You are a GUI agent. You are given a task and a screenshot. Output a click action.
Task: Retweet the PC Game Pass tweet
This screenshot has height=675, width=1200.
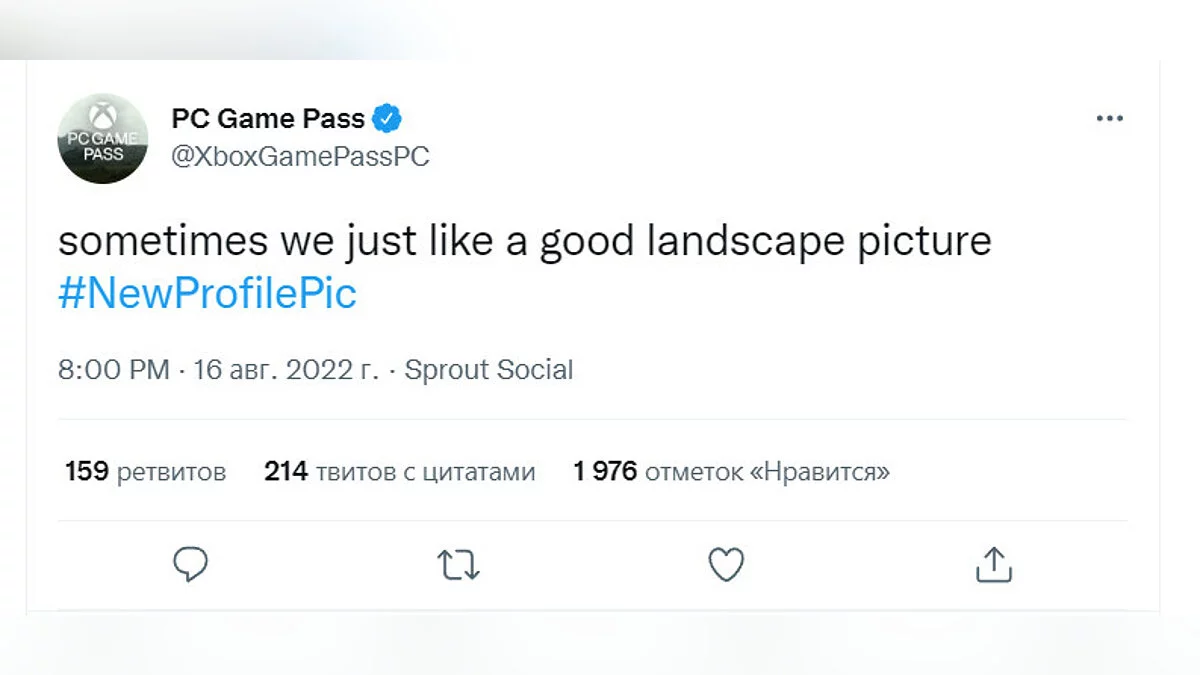[459, 565]
